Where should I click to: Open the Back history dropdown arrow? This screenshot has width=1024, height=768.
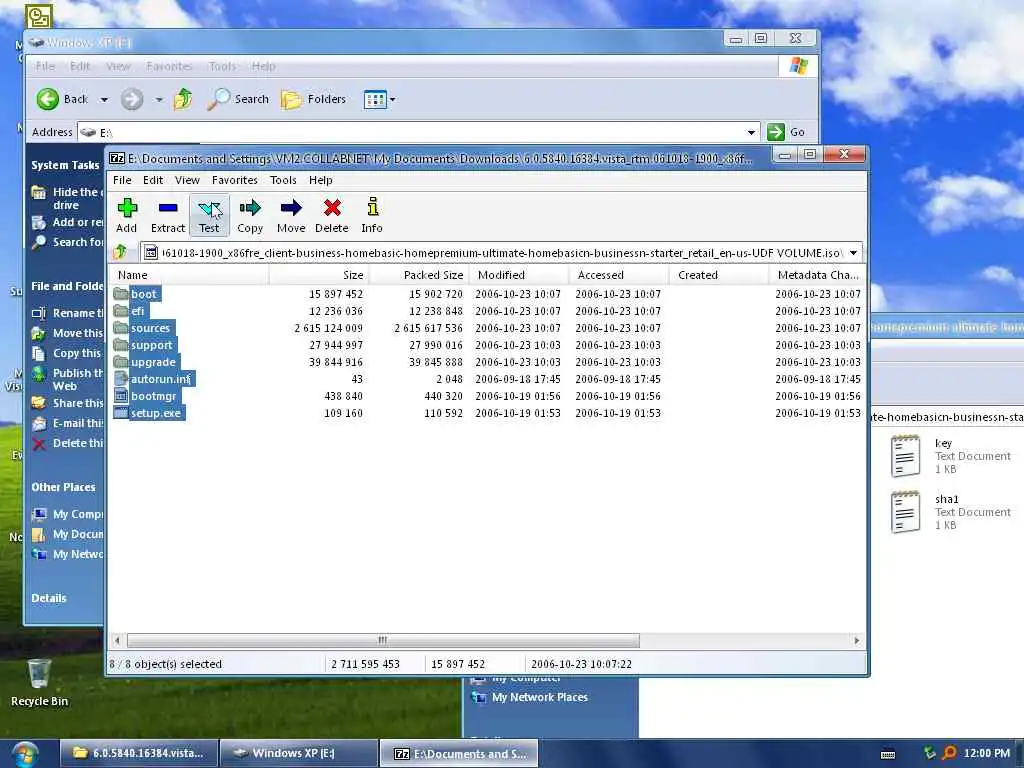(x=104, y=99)
